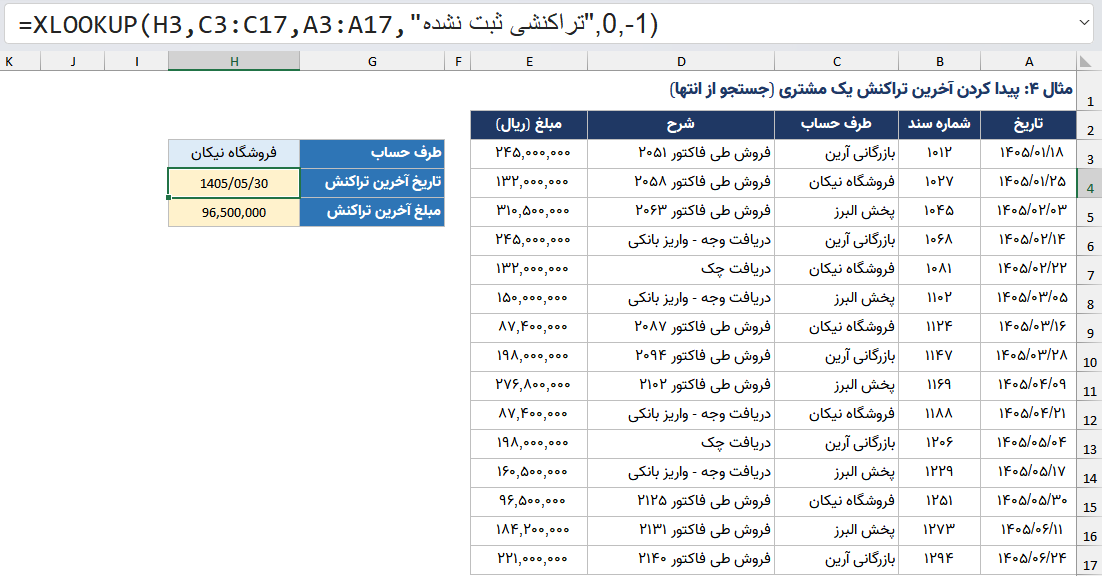Click table header تاریخ

tap(1028, 124)
